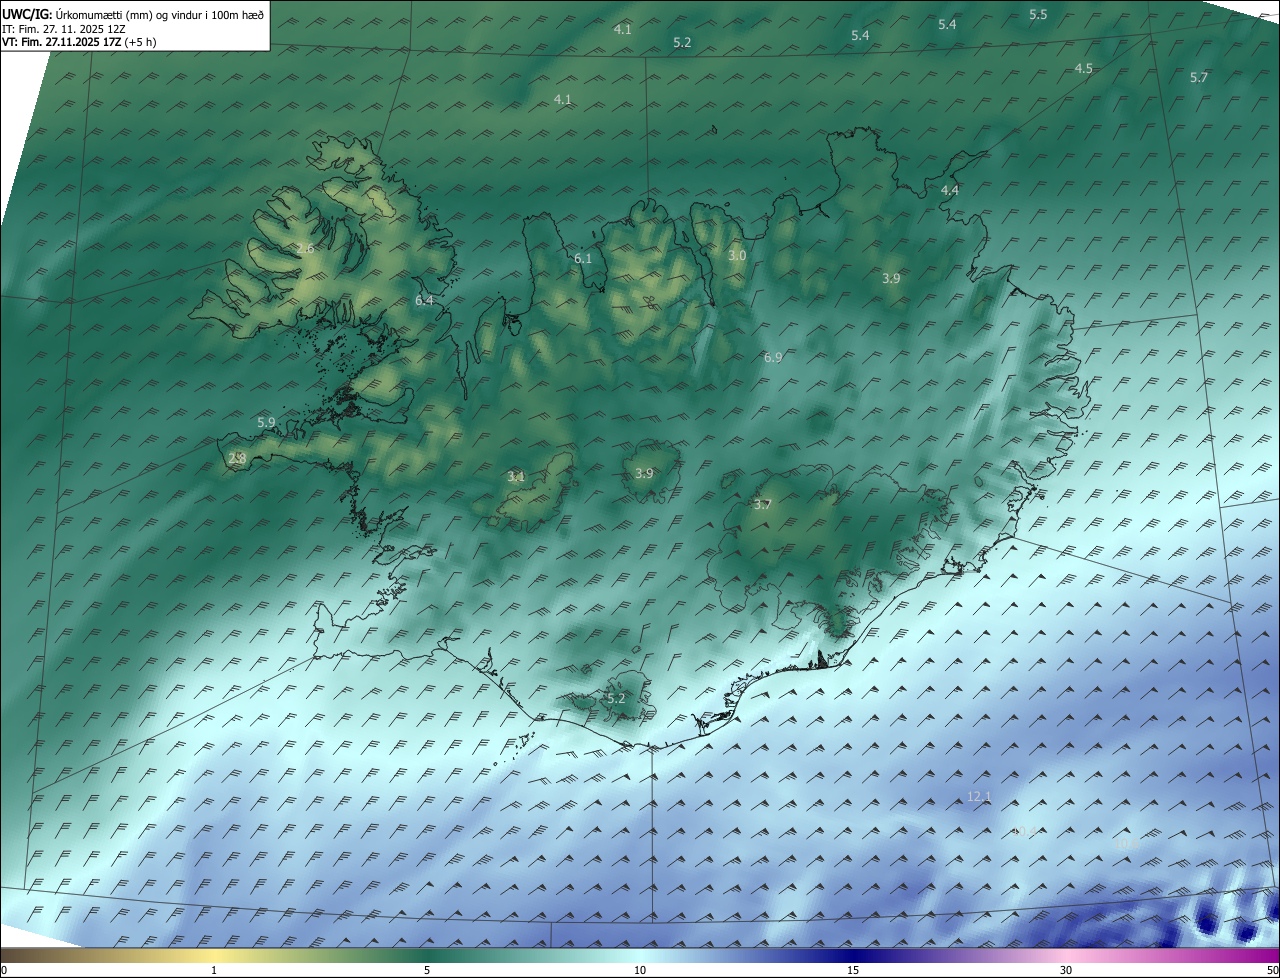Viewport: 1280px width, 978px height.
Task: Click the 6.4 value label on the map
Action: 424,300
